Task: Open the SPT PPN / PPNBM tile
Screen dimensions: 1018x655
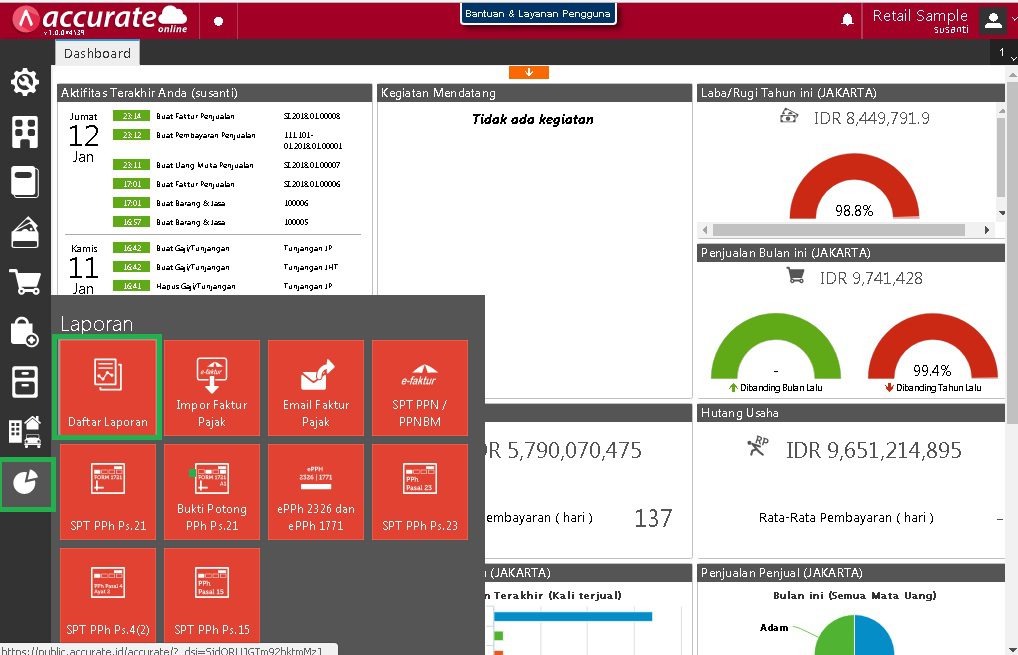Action: [x=419, y=388]
